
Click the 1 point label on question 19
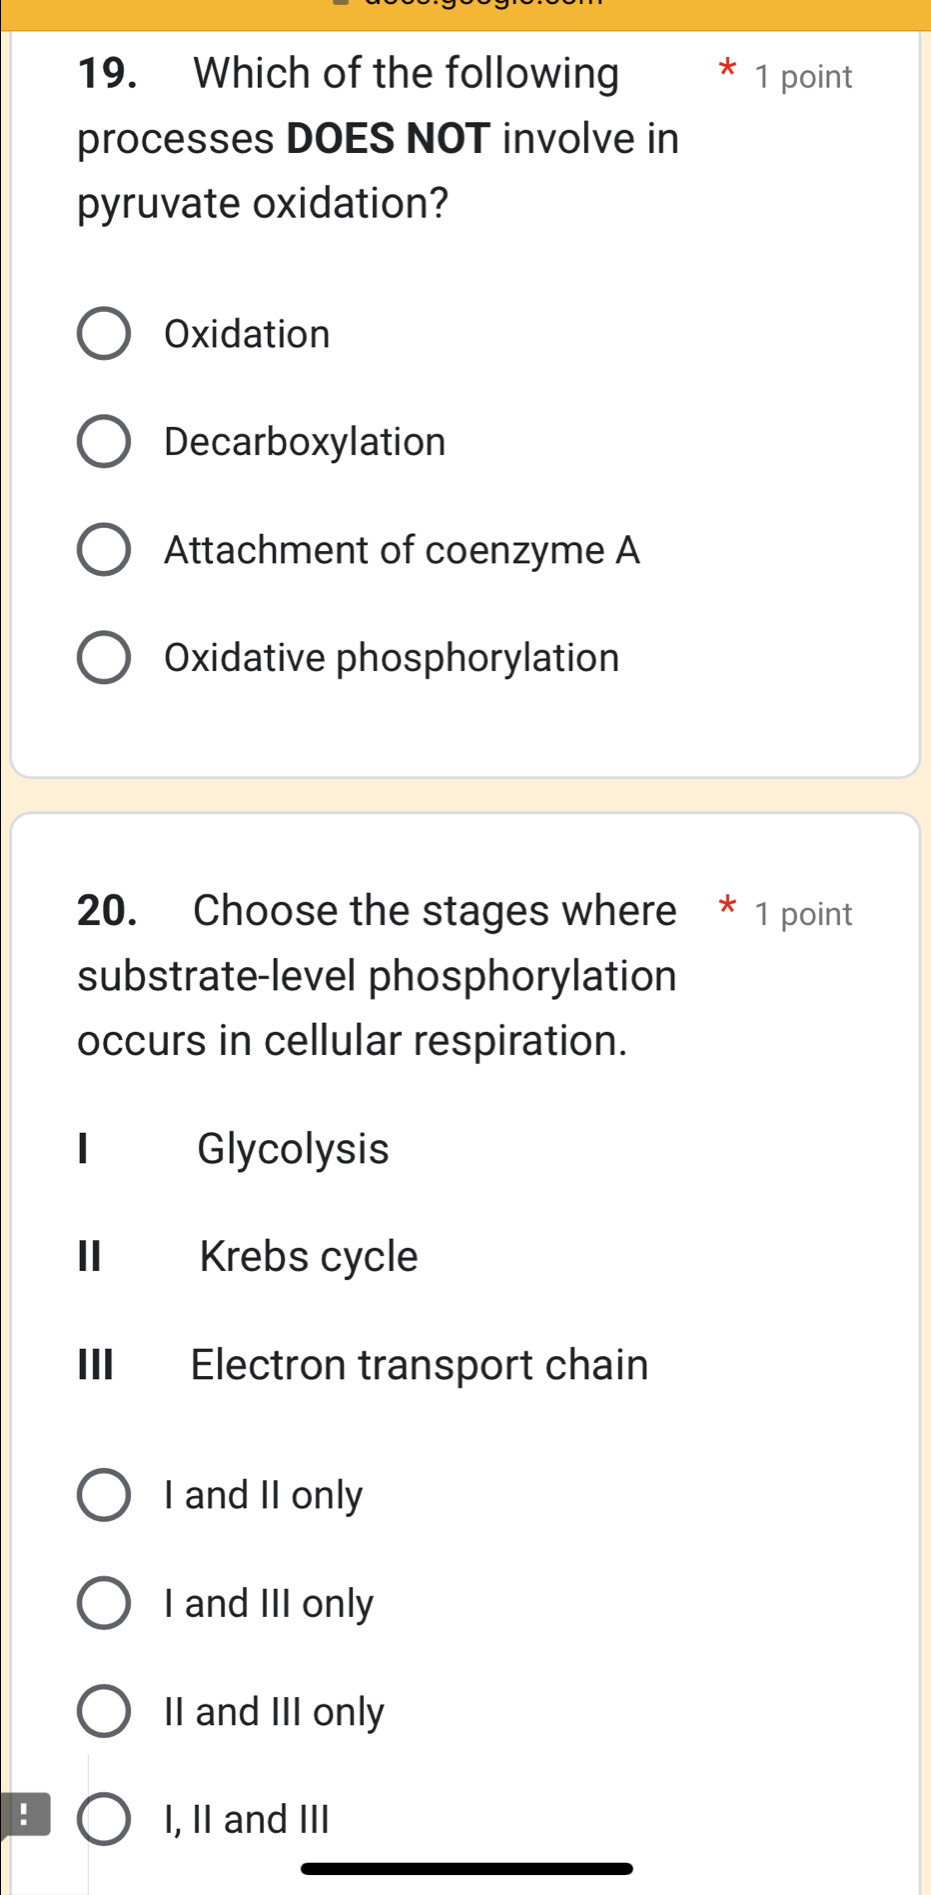(x=802, y=76)
